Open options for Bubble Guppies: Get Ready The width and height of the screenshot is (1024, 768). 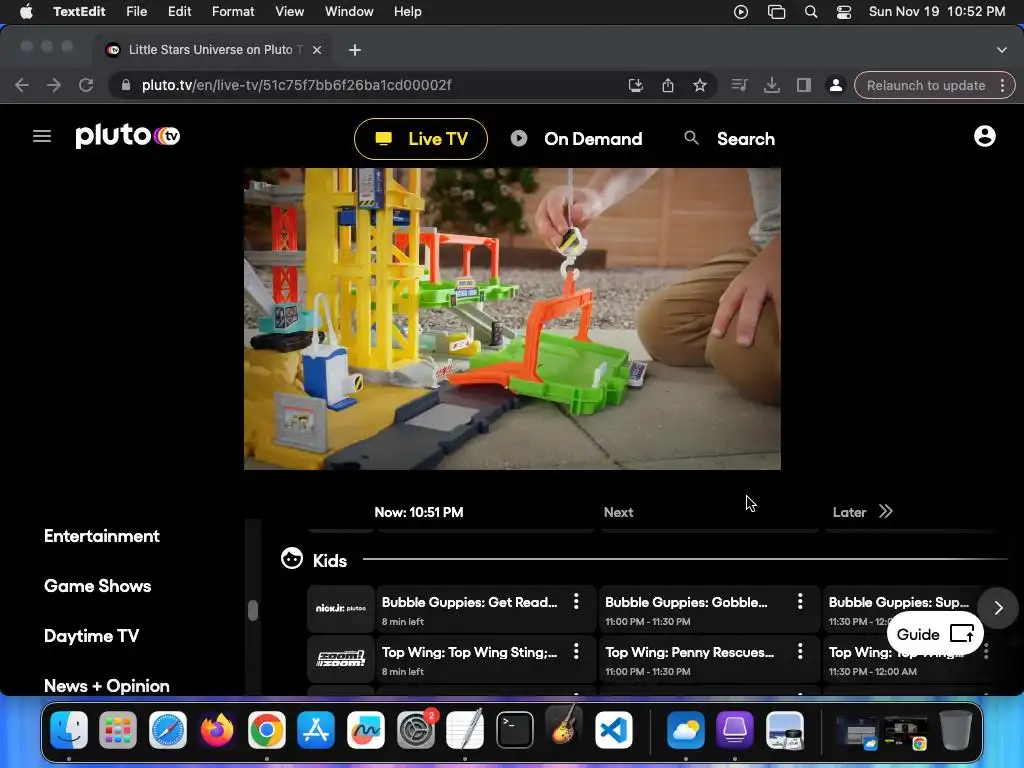coord(576,601)
